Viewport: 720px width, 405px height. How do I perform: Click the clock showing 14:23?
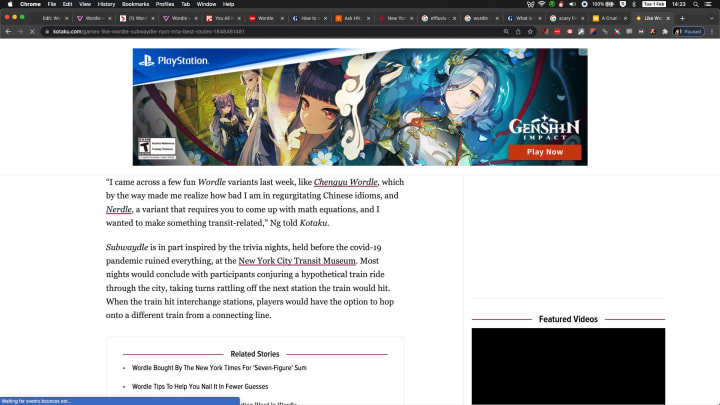pos(679,4)
